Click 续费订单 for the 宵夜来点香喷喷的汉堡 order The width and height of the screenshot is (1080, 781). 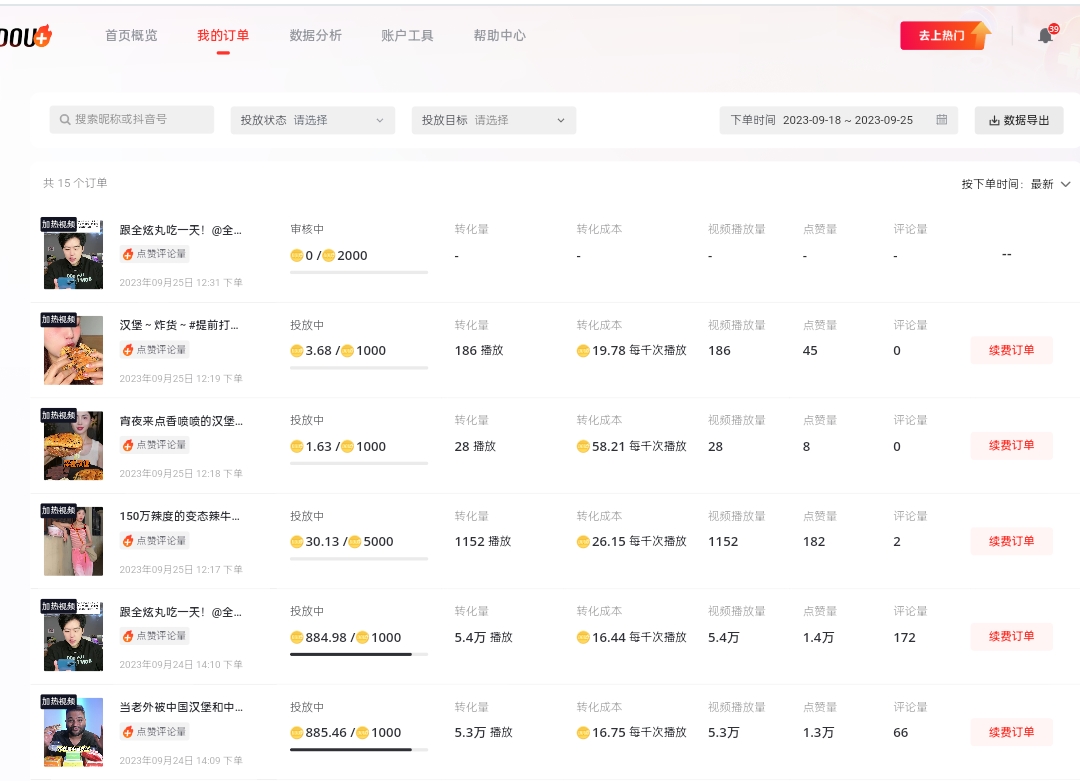[1011, 446]
